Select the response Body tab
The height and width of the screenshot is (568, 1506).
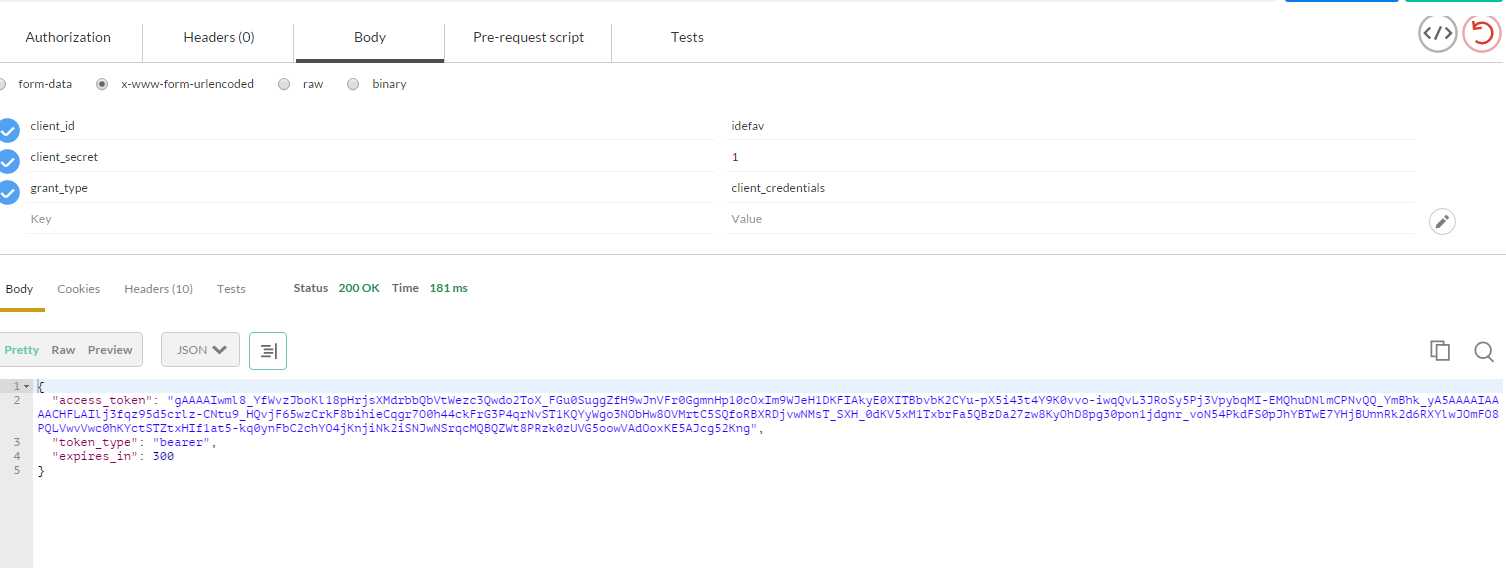pyautogui.click(x=20, y=289)
